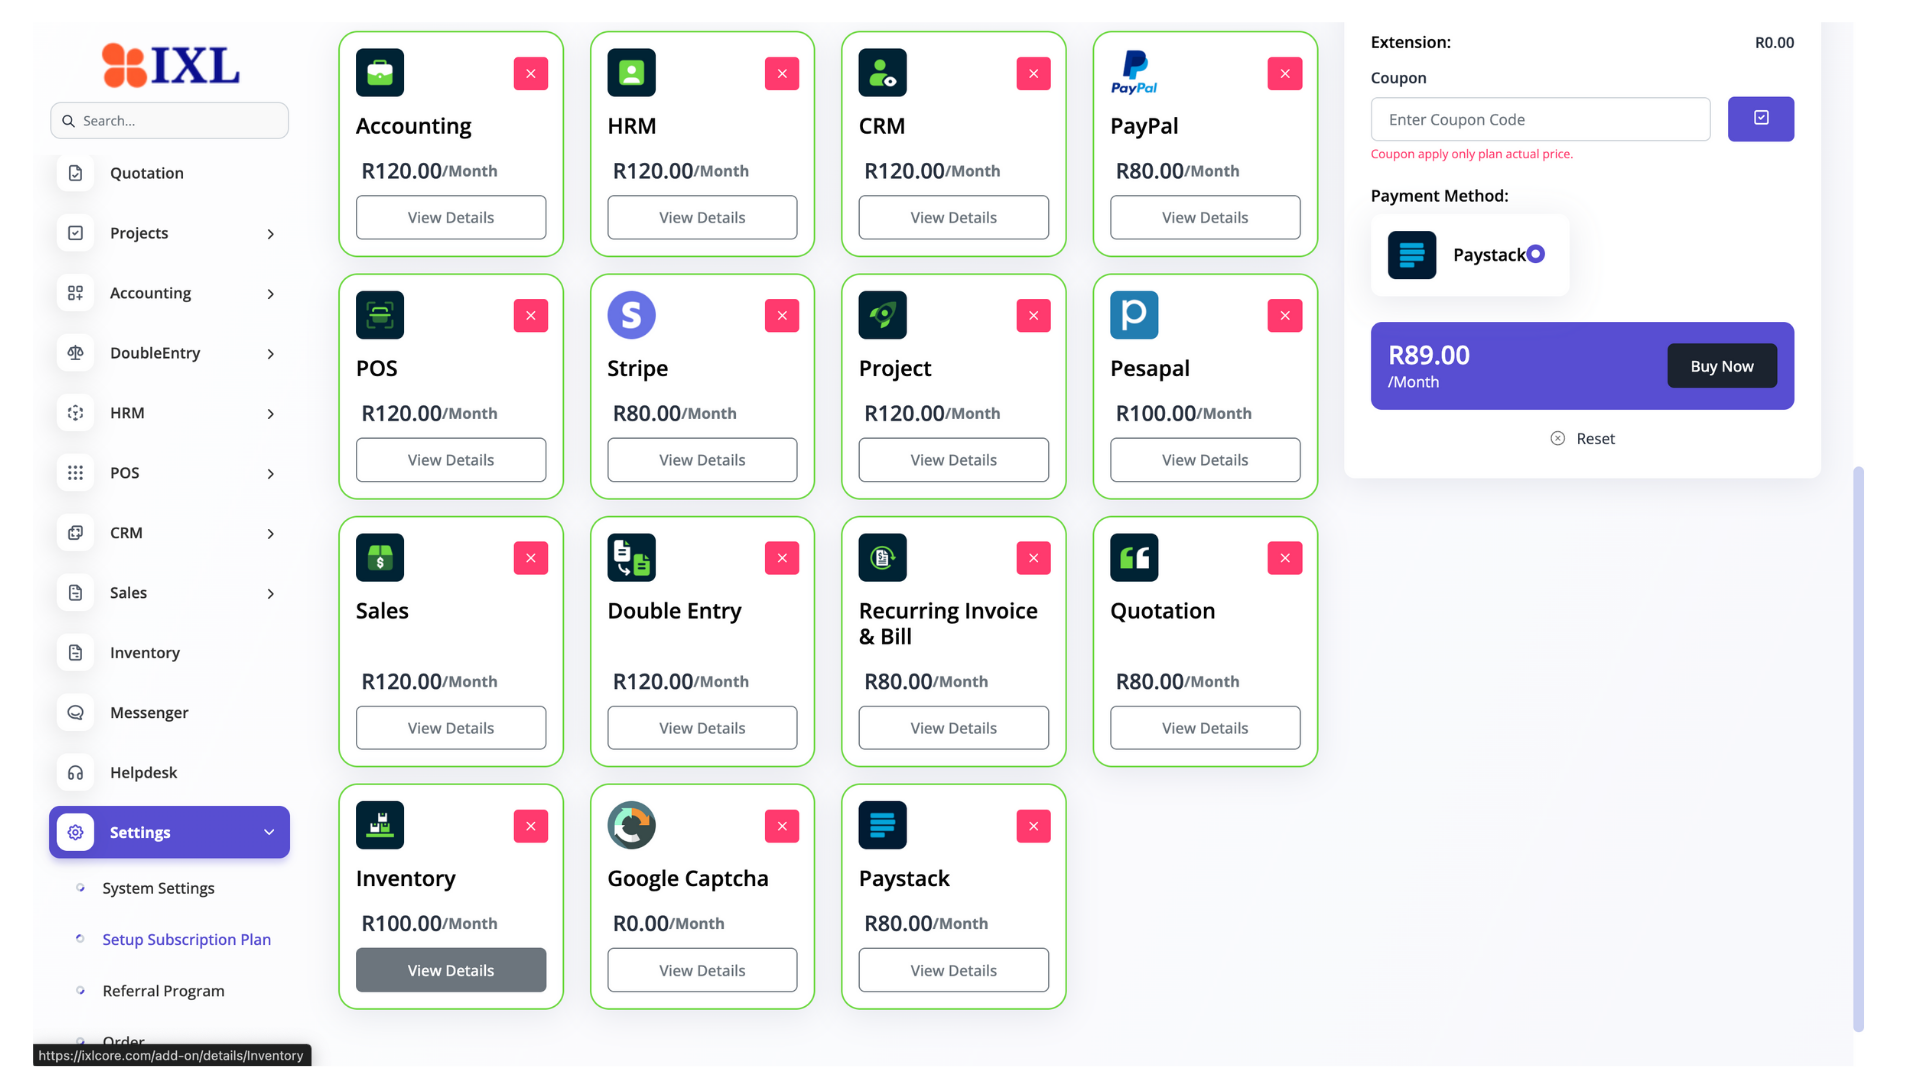Screen dimensions: 1920x1080
Task: View Details of Pesapal add-on
Action: (1205, 460)
